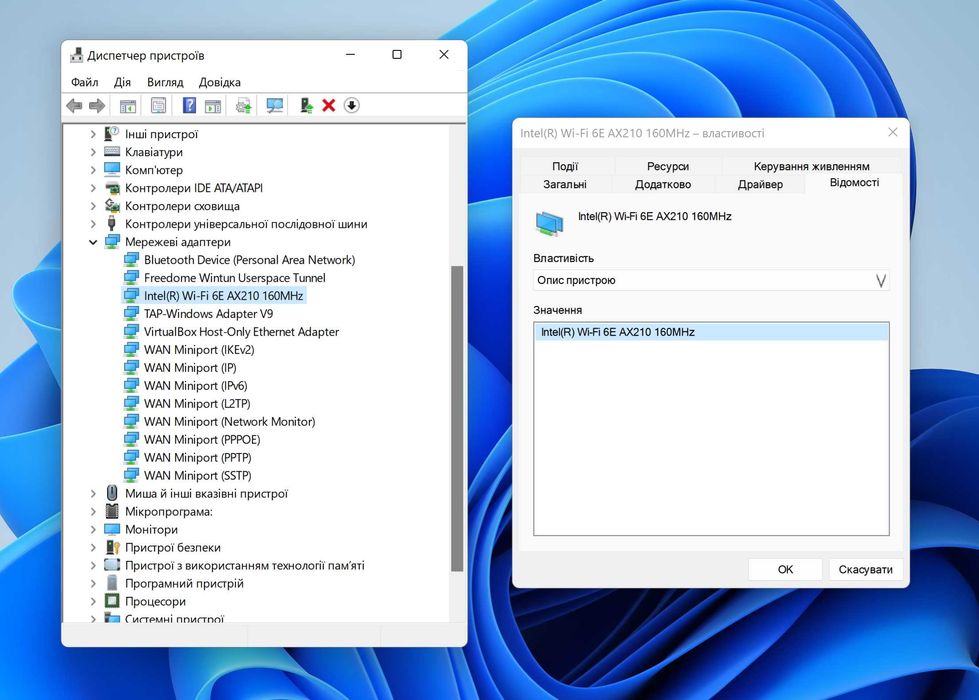Switch to the Додатково tab

[x=663, y=184]
